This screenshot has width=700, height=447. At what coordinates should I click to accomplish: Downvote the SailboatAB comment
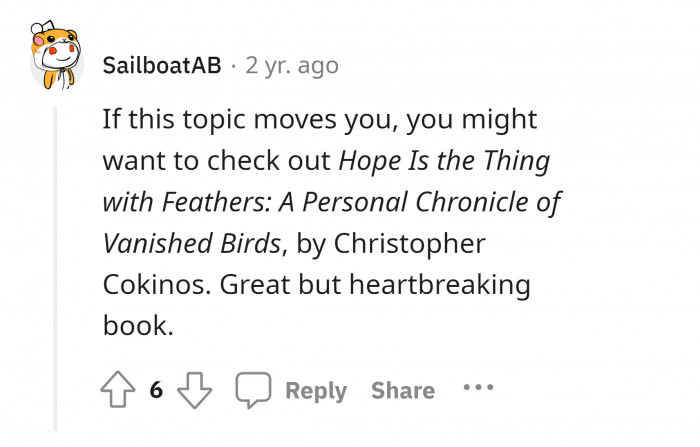(x=193, y=389)
